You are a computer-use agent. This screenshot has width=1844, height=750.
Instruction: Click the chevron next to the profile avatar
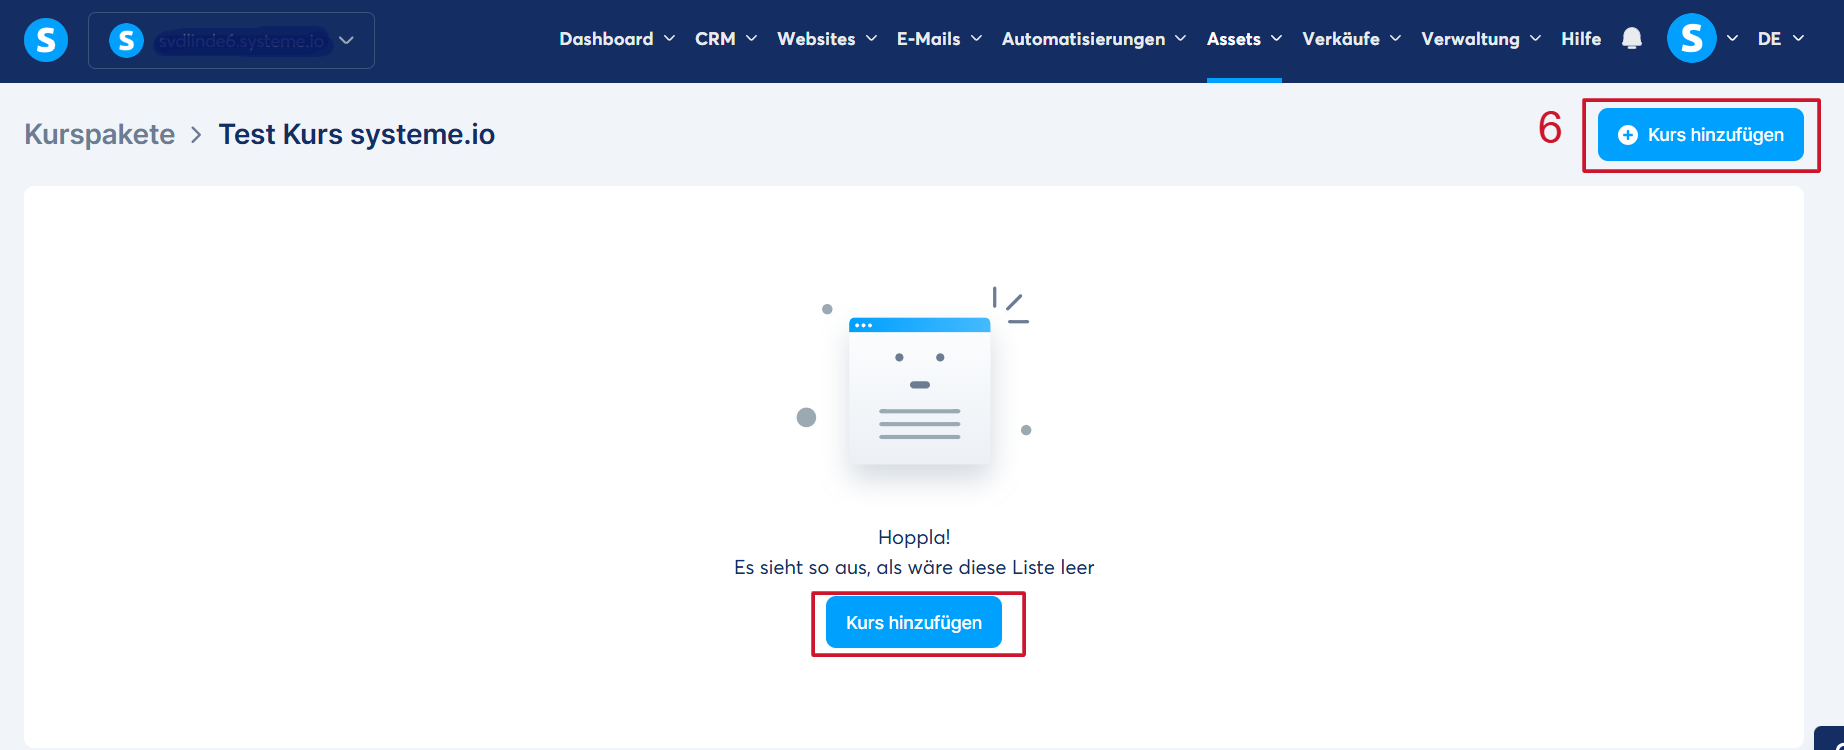tap(1732, 39)
